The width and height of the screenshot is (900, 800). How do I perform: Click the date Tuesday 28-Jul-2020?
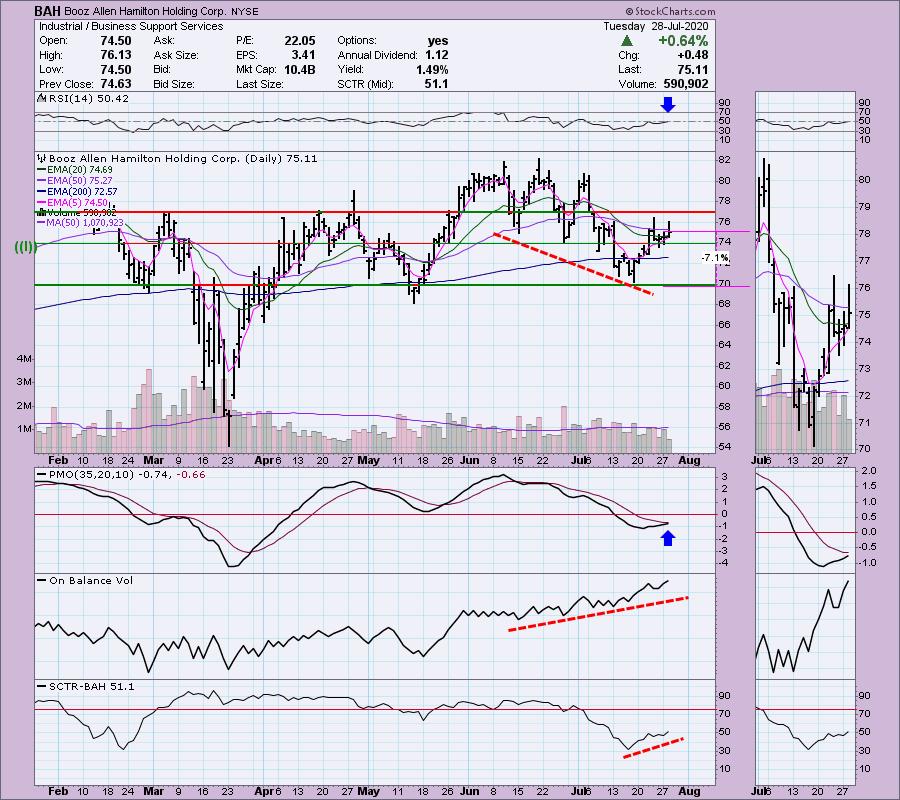pyautogui.click(x=655, y=26)
